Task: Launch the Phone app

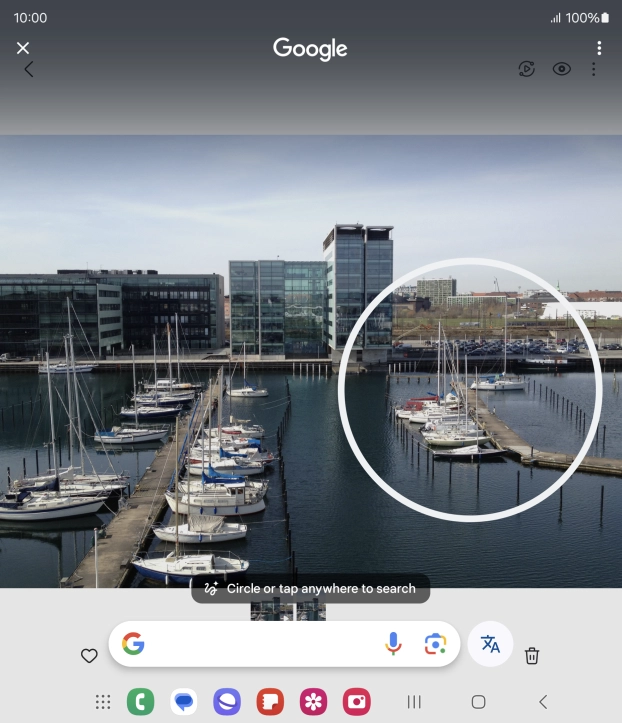Action: point(141,702)
